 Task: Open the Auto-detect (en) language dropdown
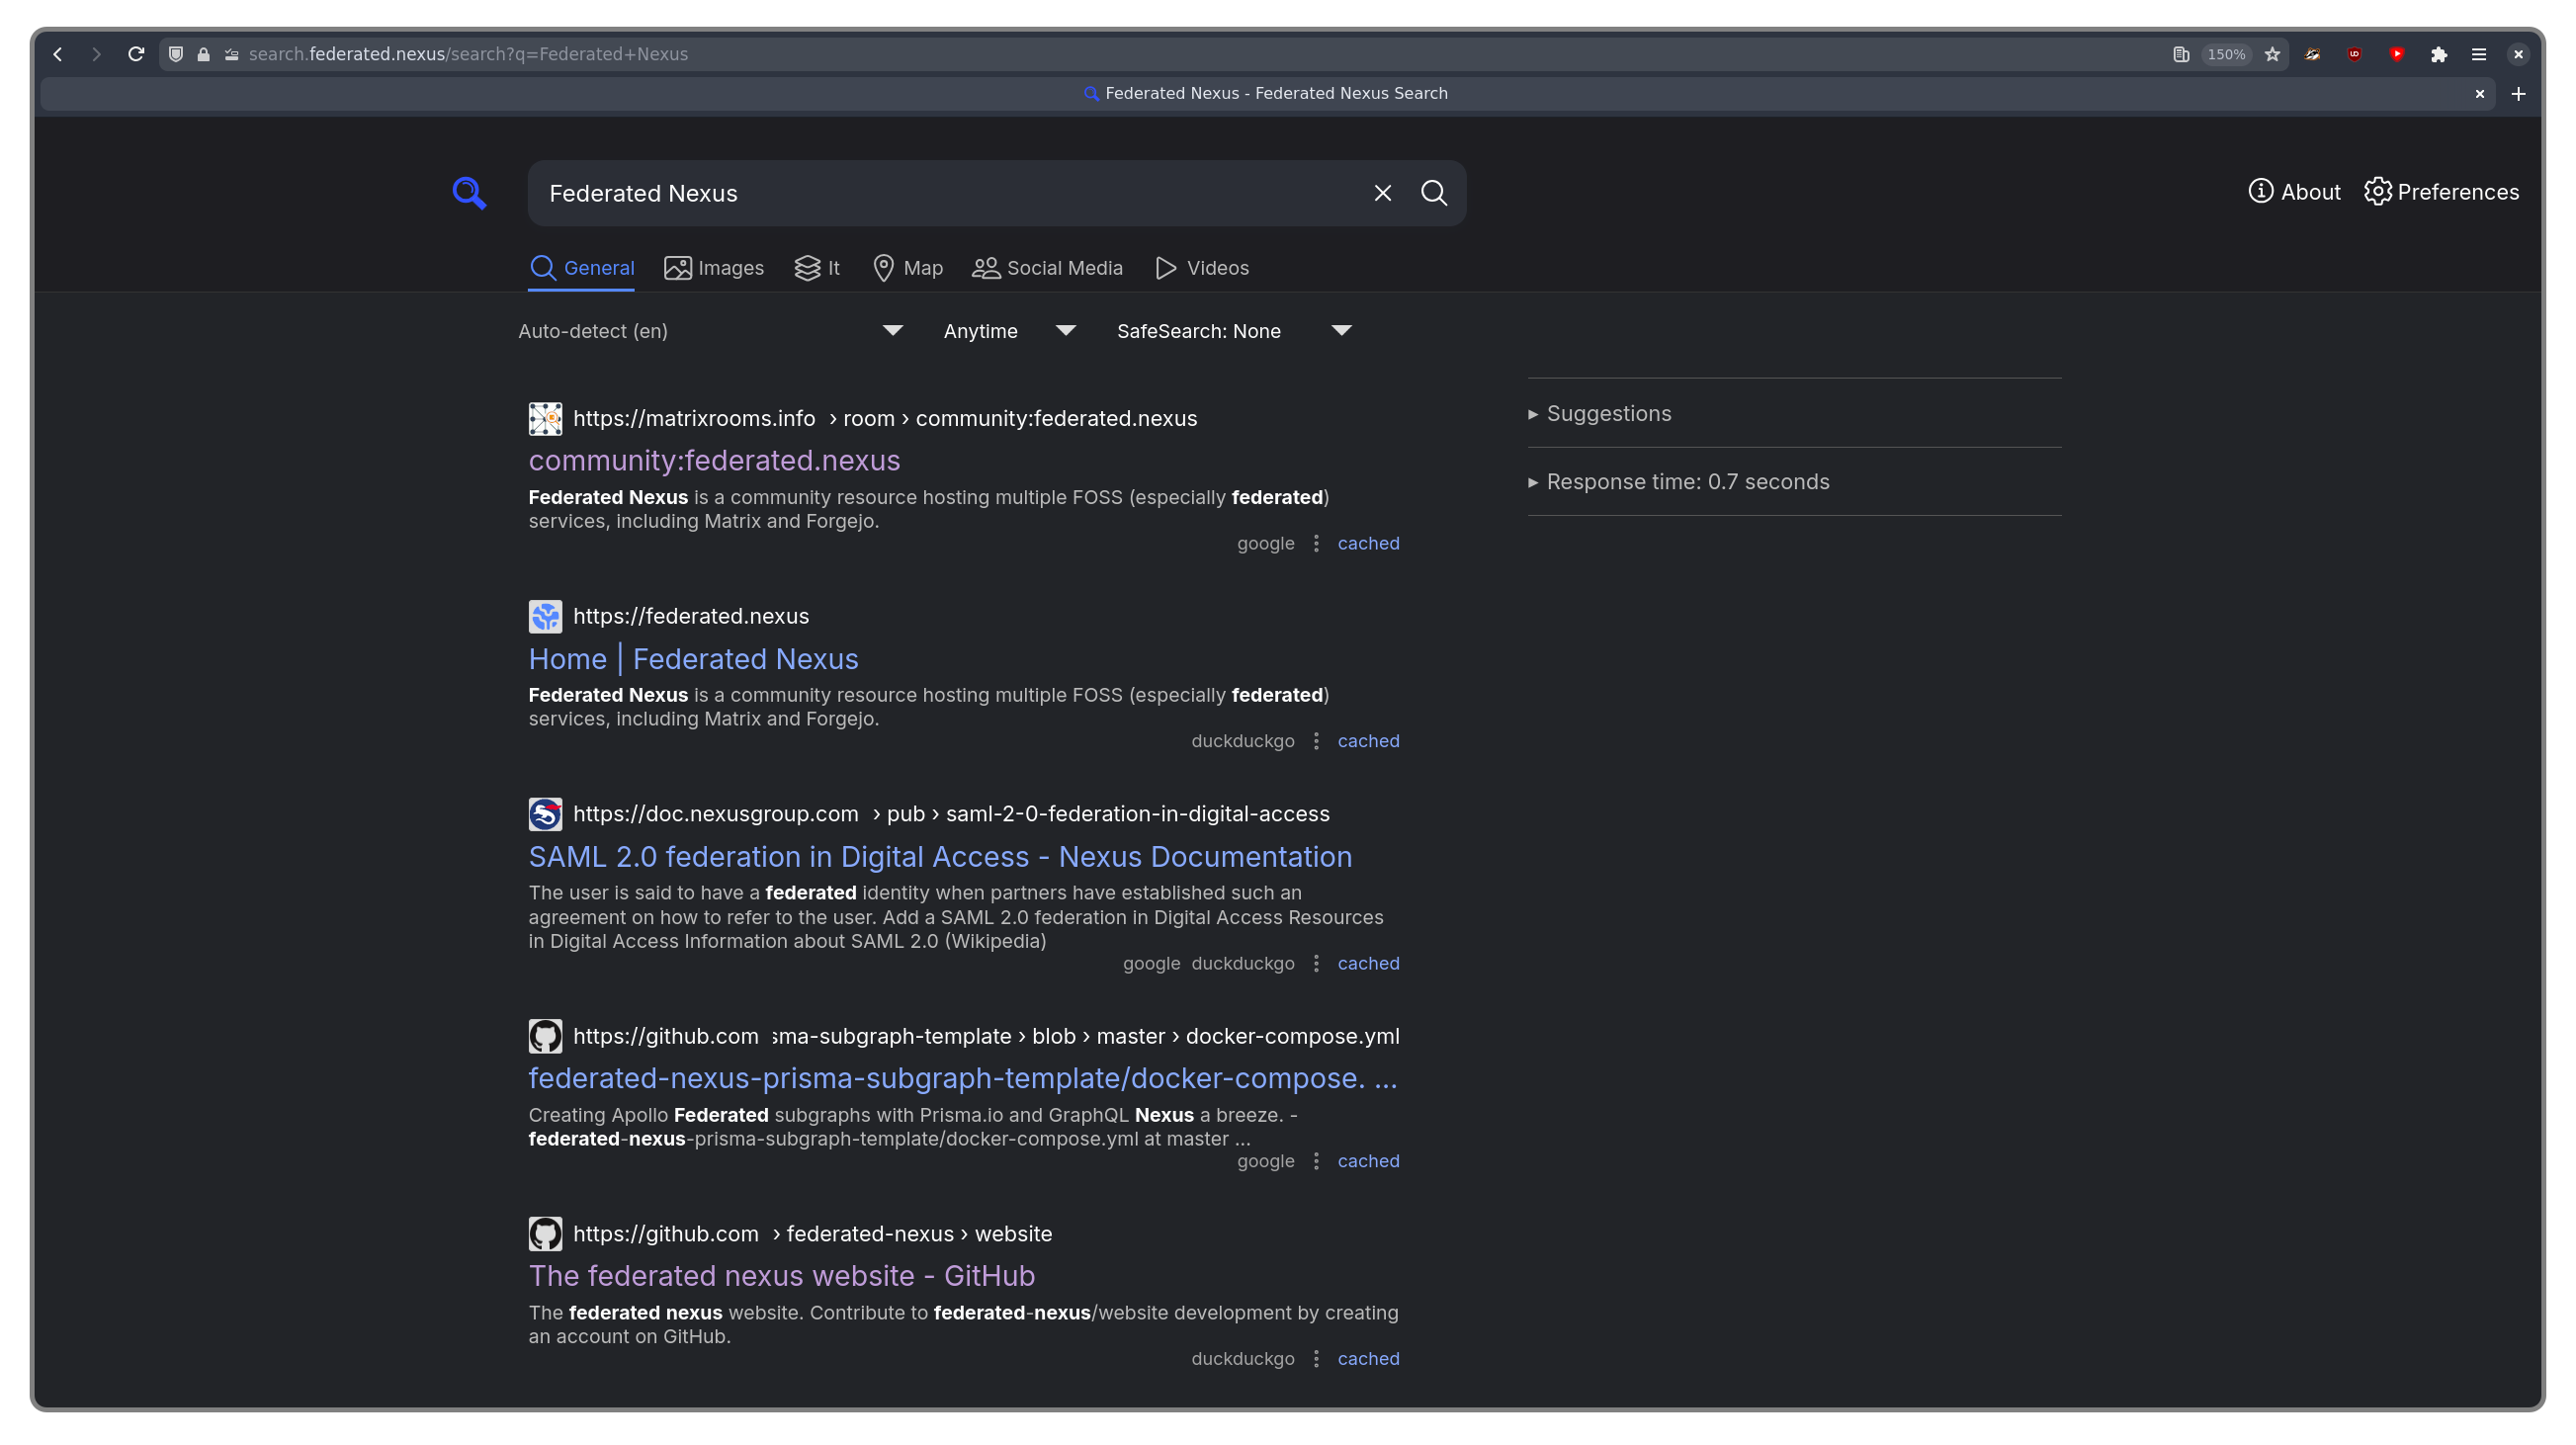click(711, 331)
